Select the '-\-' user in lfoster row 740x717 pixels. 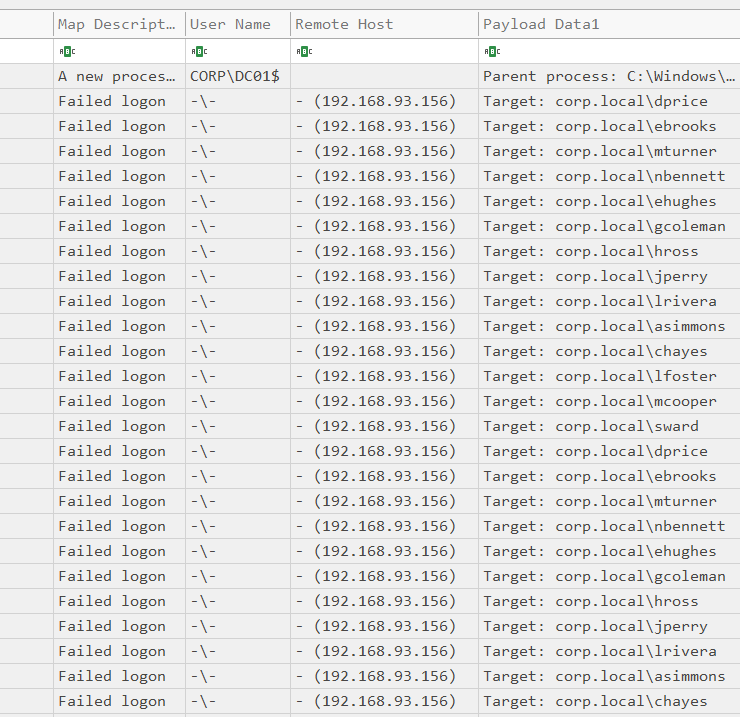click(x=238, y=376)
